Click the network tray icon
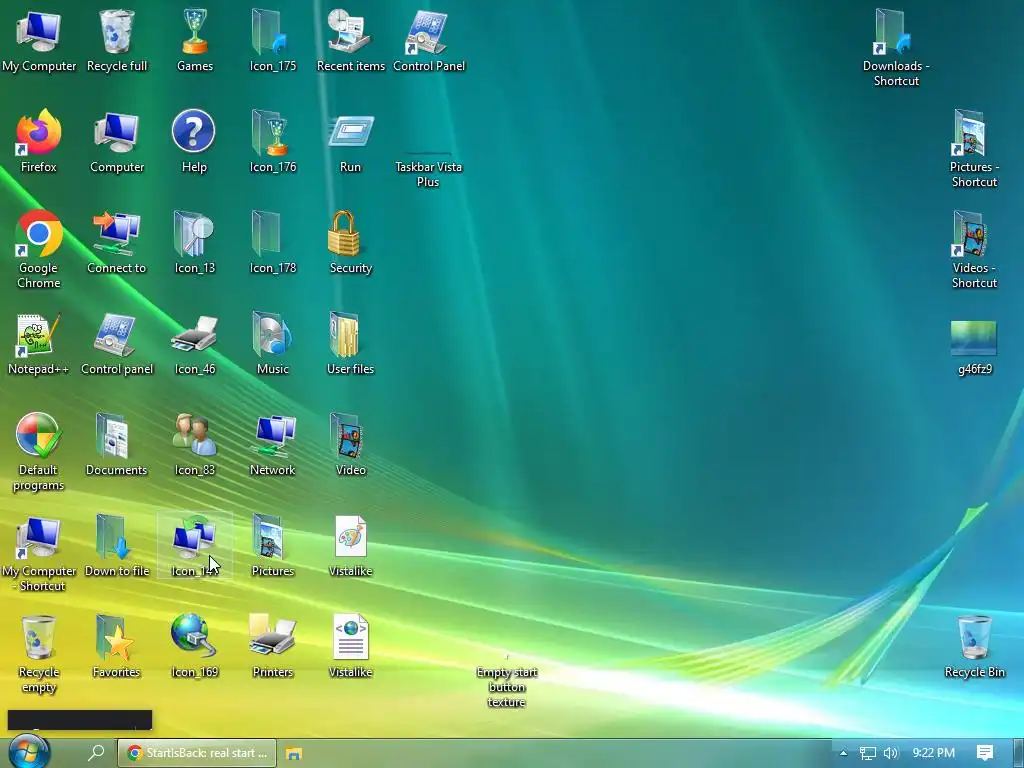The image size is (1024, 768). pyautogui.click(x=867, y=754)
